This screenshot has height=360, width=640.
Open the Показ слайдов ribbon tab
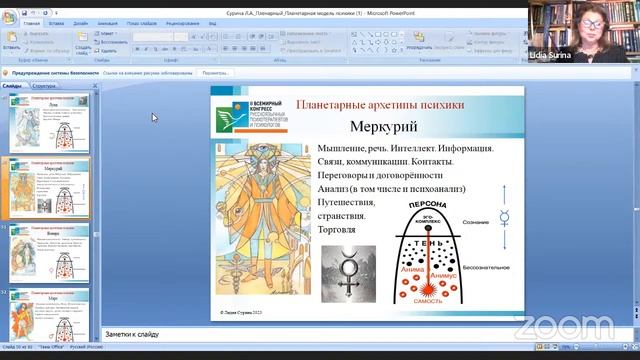(x=142, y=24)
